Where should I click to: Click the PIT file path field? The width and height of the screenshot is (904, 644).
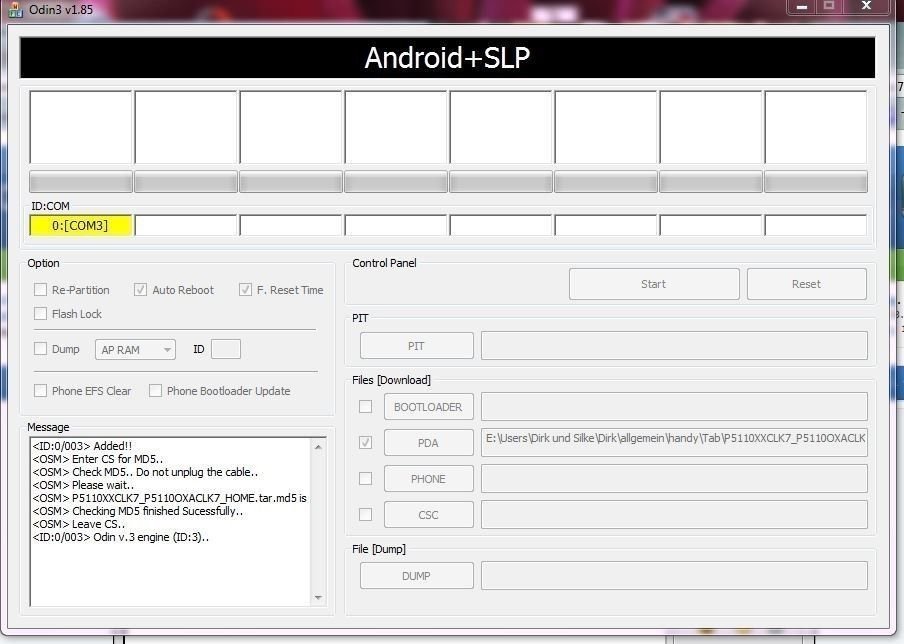675,345
